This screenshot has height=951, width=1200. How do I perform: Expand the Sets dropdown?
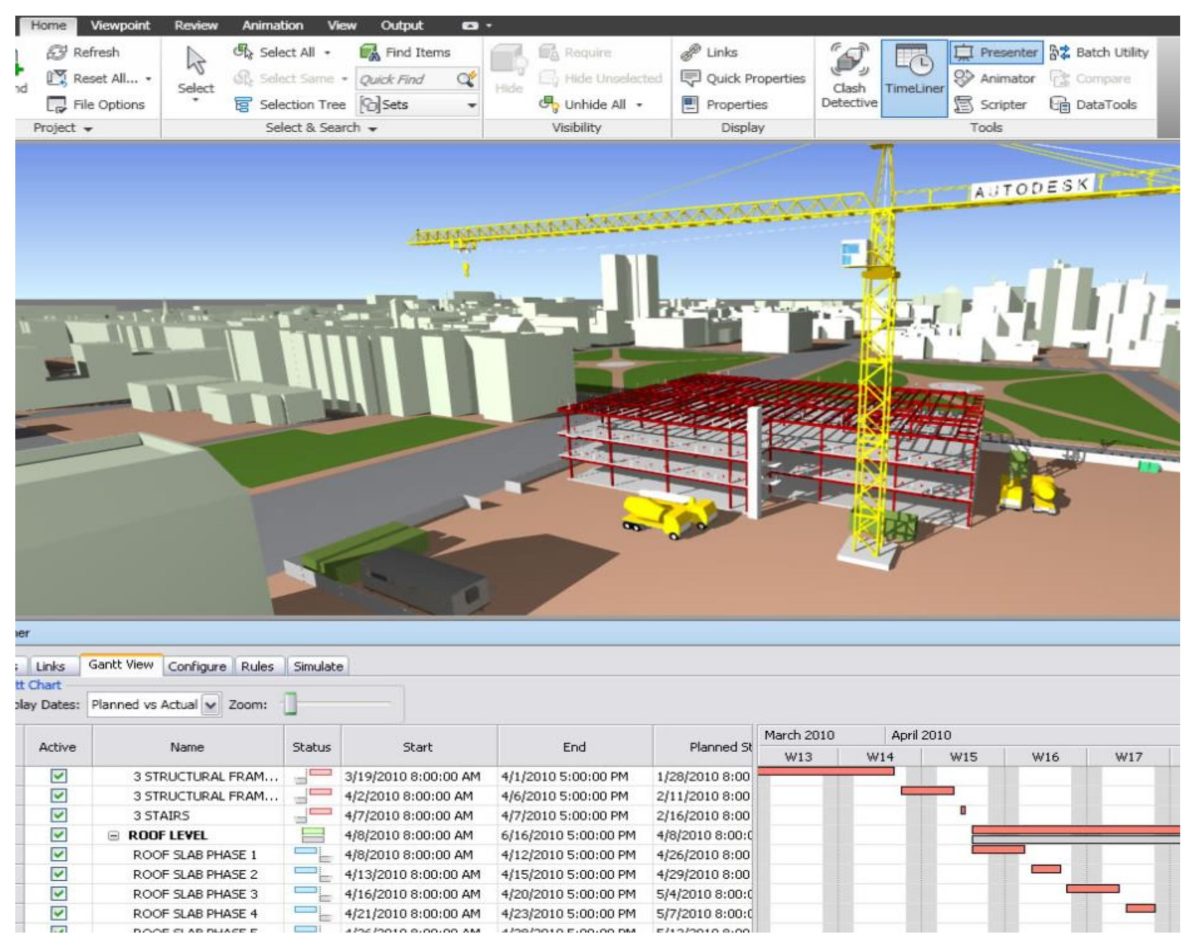point(472,105)
